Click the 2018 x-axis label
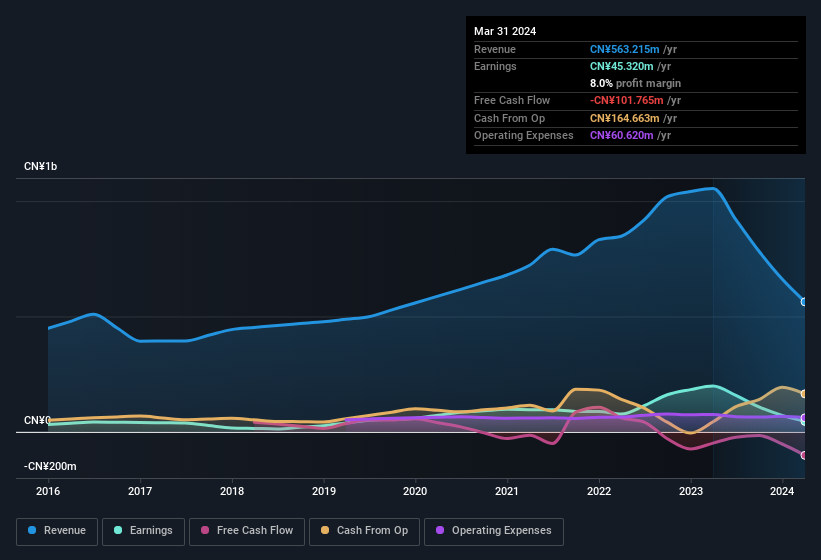Image resolution: width=821 pixels, height=560 pixels. click(232, 491)
